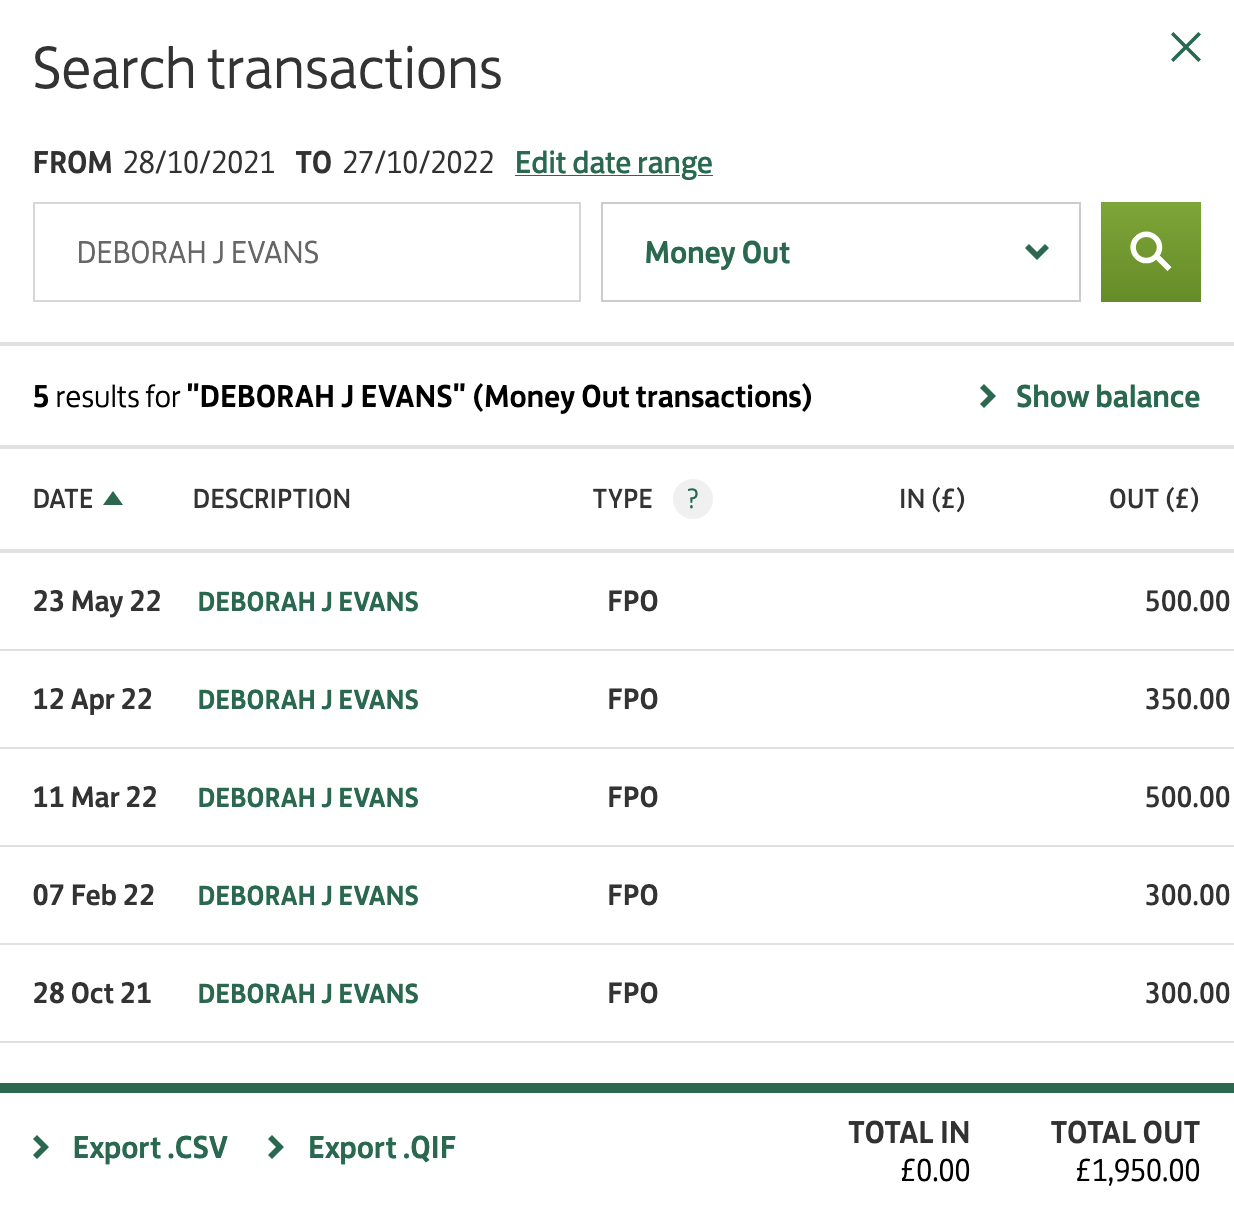Click the date 28 Oct 21
Viewport: 1234px width, 1224px height.
92,993
